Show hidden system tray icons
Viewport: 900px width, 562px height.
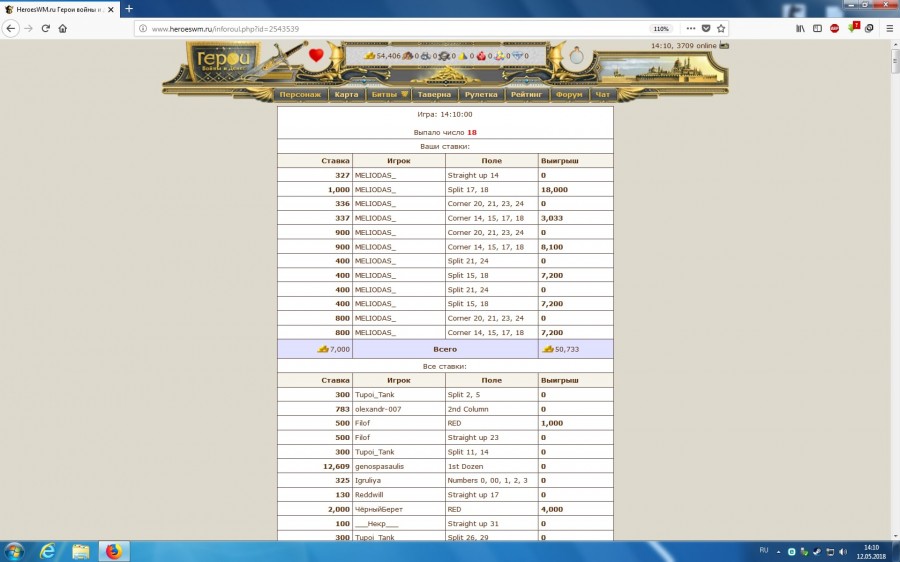coord(779,551)
